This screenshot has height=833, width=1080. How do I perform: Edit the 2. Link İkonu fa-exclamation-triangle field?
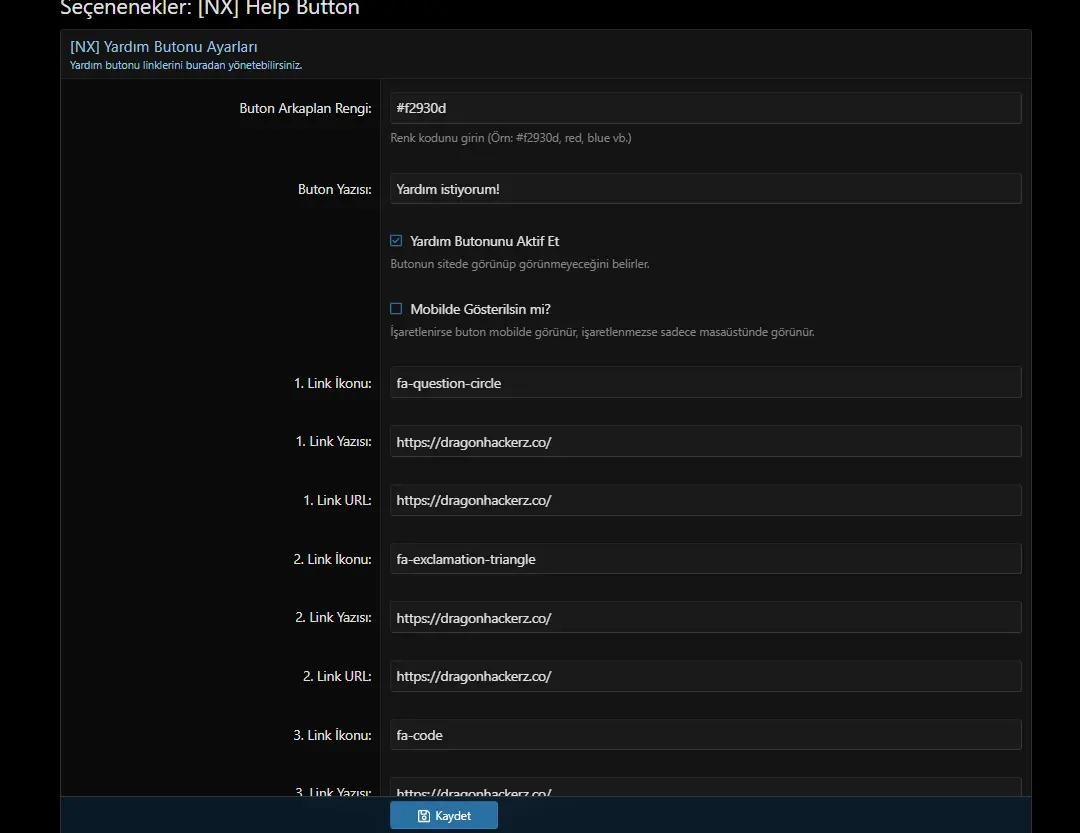coord(705,559)
